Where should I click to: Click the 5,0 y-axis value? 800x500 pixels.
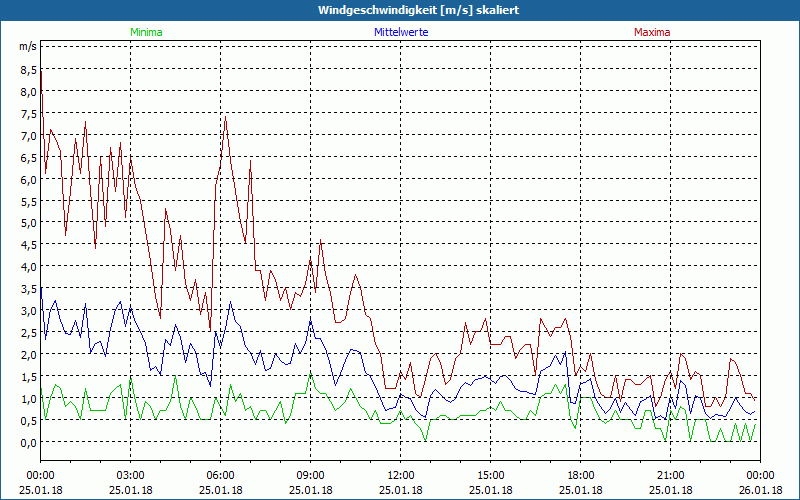click(29, 223)
